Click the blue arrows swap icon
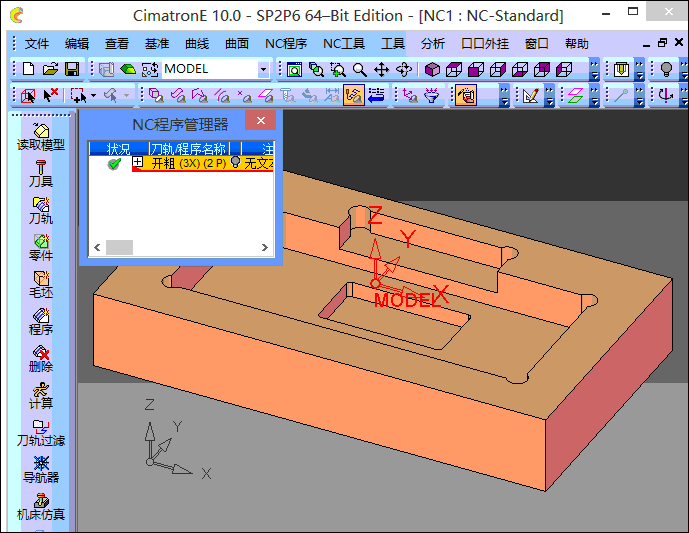689x533 pixels. [x=376, y=95]
